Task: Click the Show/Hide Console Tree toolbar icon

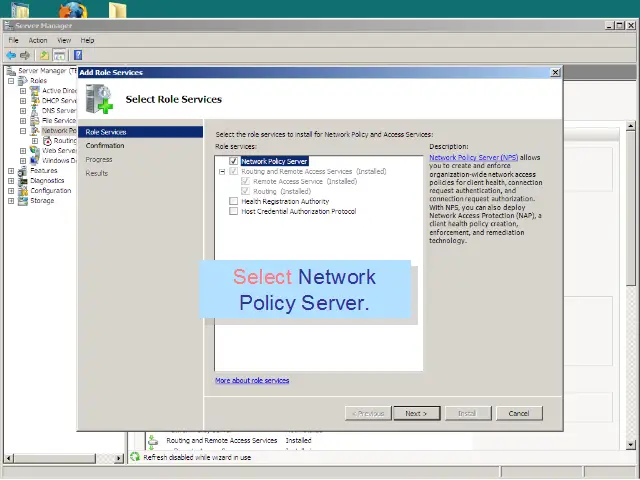Action: (60, 55)
